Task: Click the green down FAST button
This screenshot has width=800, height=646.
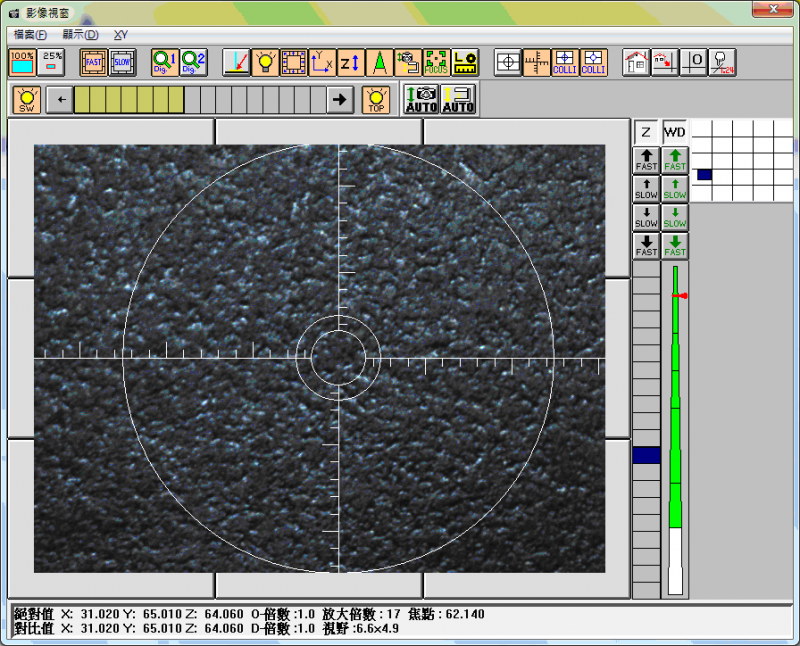Action: click(x=675, y=246)
